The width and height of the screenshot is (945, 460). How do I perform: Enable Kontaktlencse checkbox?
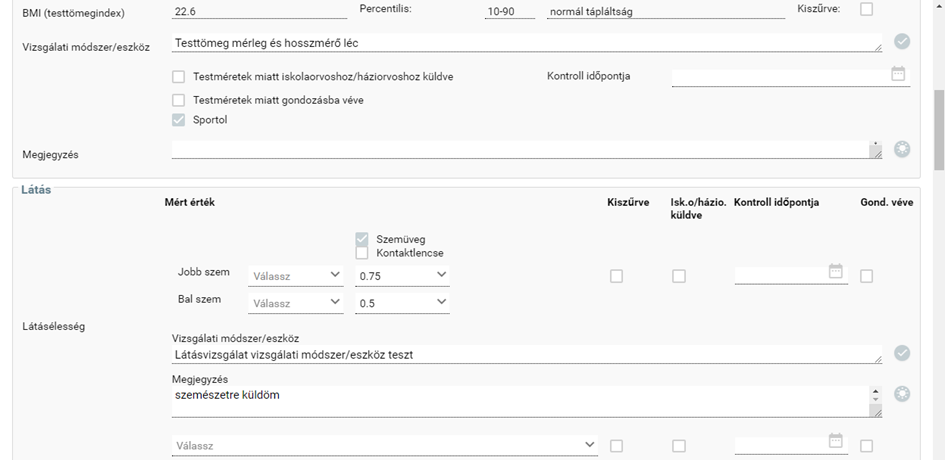pos(362,253)
